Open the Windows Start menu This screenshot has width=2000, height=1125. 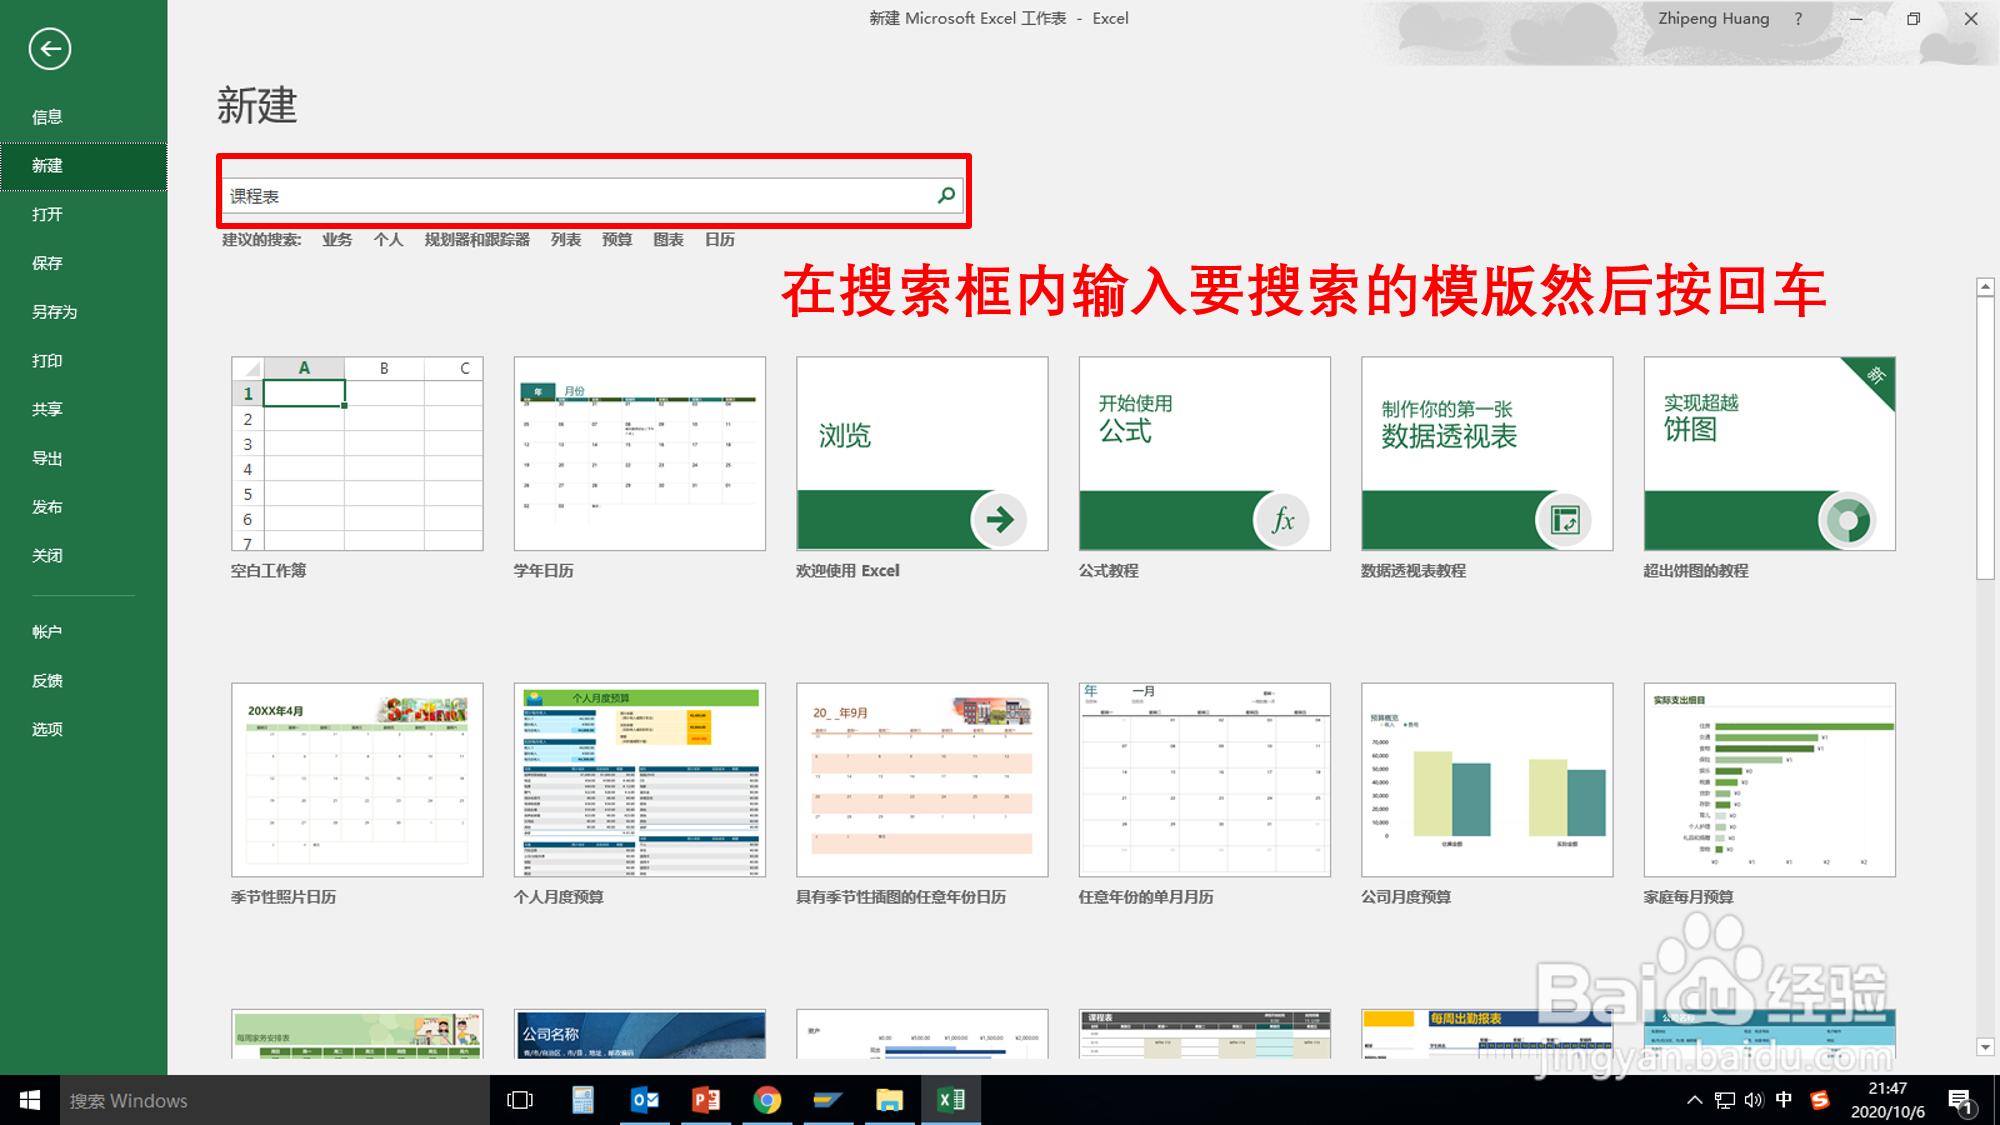[30, 1100]
